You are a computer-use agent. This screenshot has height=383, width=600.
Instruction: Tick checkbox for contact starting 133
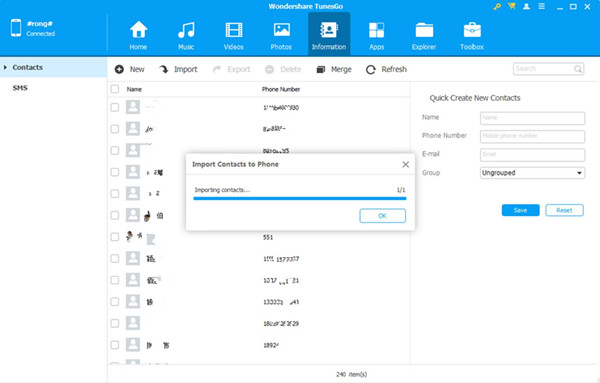pos(115,302)
